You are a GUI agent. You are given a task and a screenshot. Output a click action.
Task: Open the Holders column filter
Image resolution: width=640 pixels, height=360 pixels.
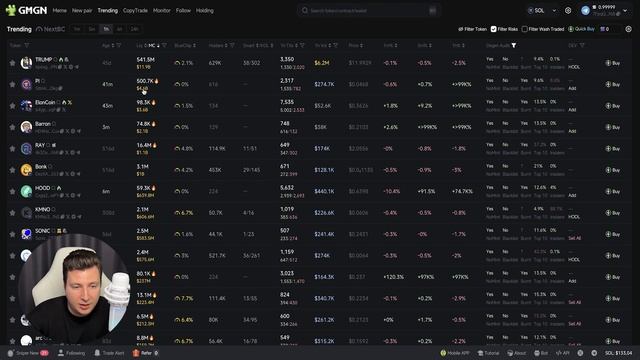click(232, 45)
